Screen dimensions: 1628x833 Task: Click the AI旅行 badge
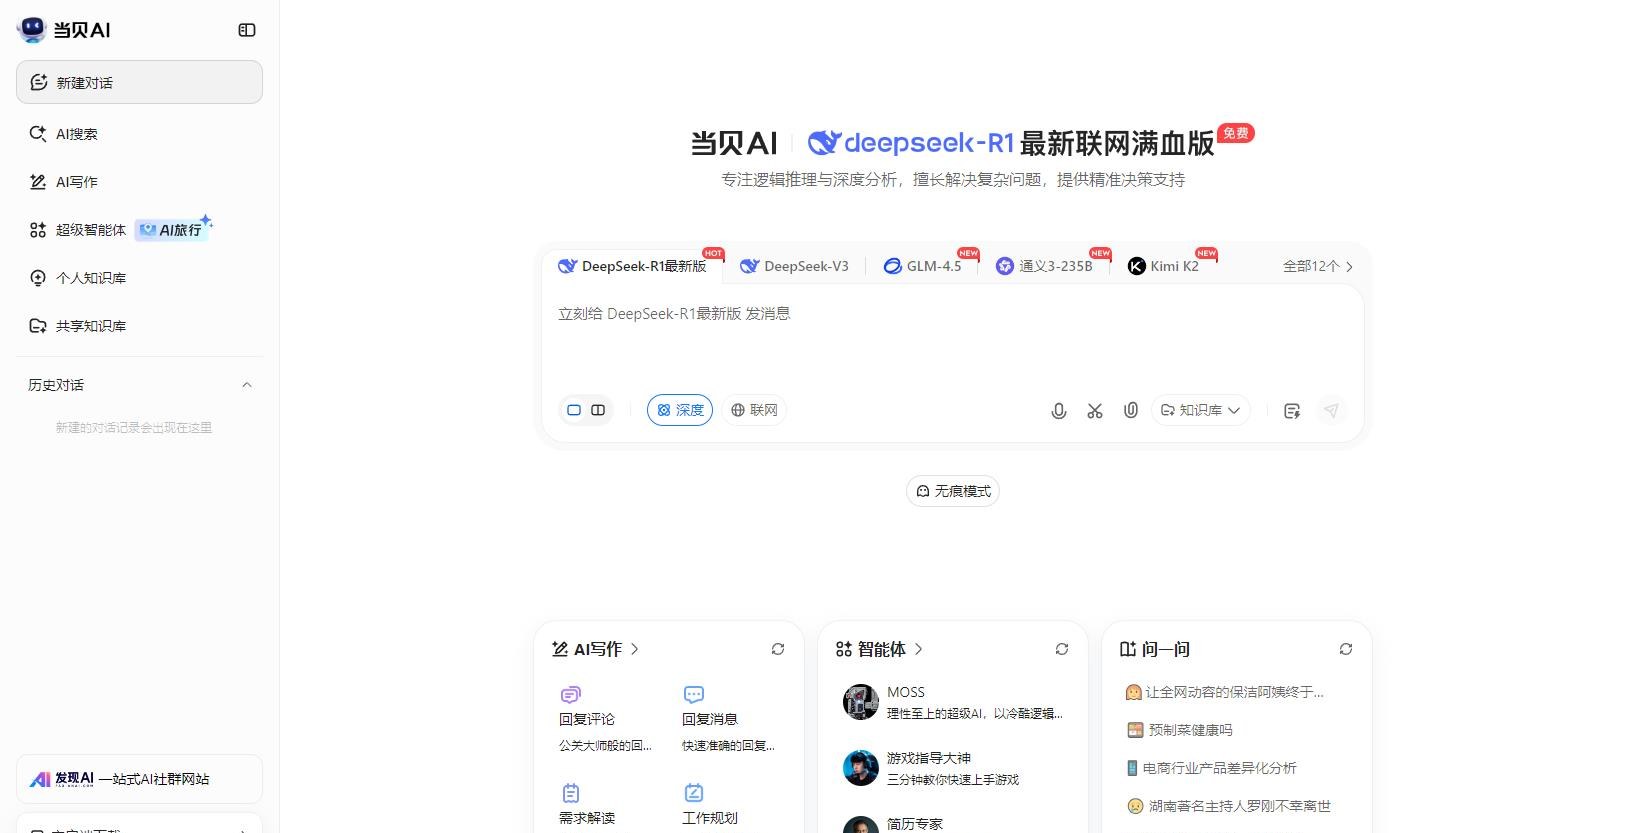tap(173, 229)
